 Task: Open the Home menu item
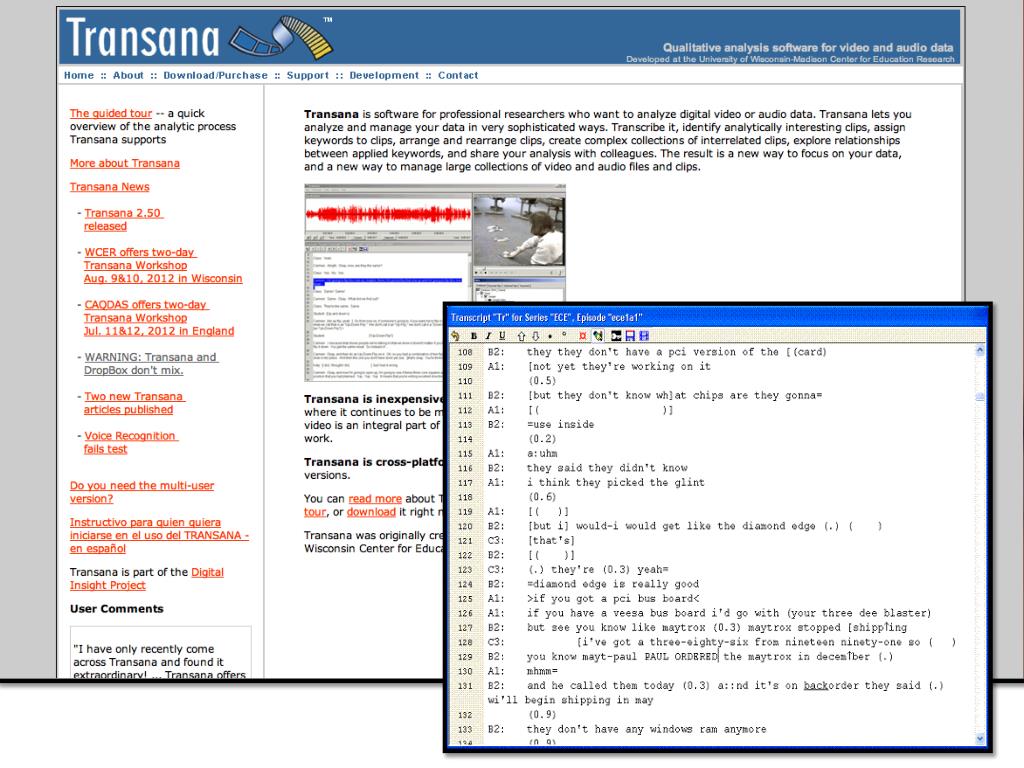click(x=79, y=75)
